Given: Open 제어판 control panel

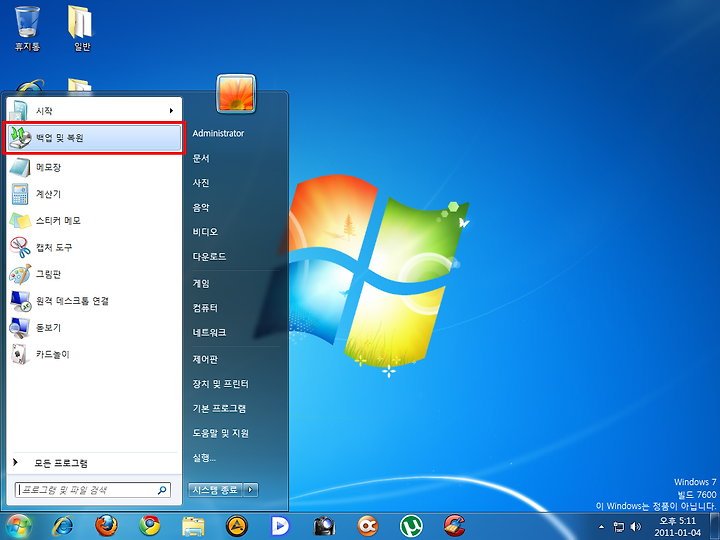Looking at the screenshot, I should pos(205,359).
